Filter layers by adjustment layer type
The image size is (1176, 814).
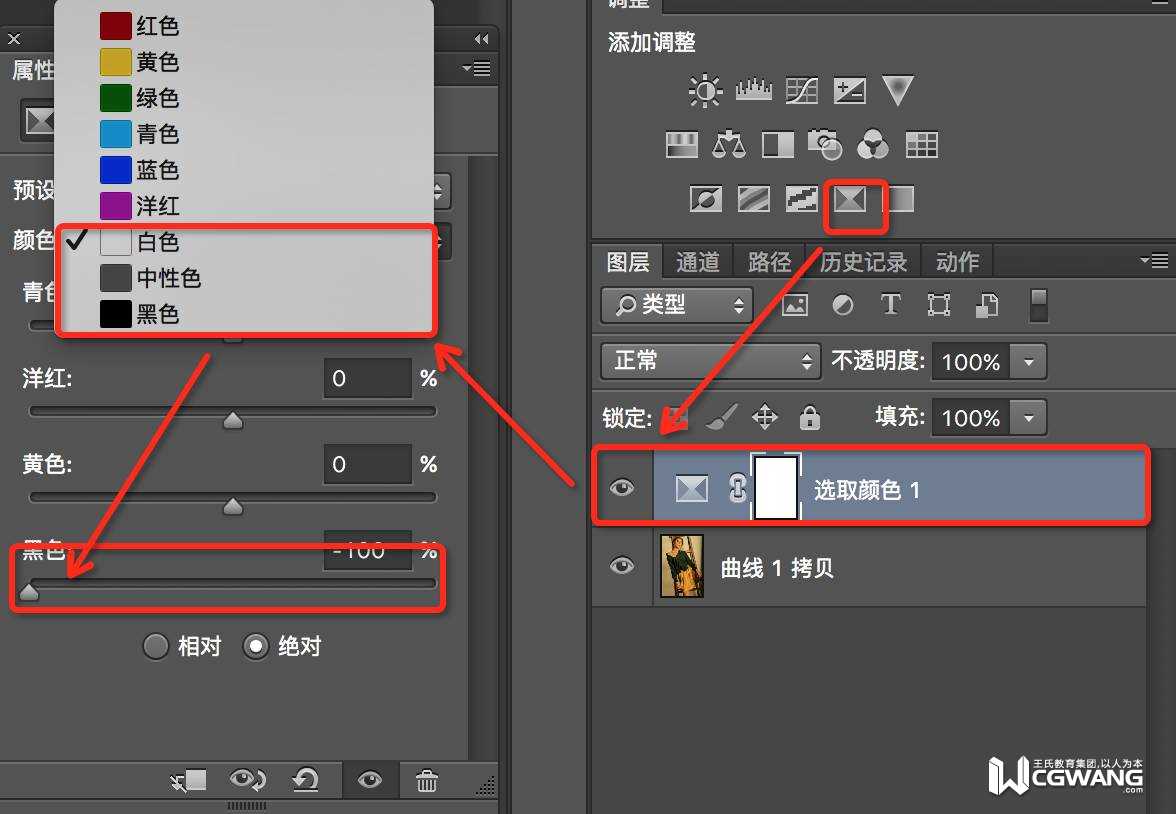click(x=843, y=305)
